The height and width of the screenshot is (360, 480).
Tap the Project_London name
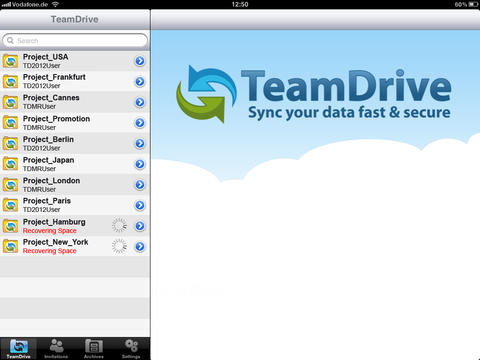click(x=52, y=181)
